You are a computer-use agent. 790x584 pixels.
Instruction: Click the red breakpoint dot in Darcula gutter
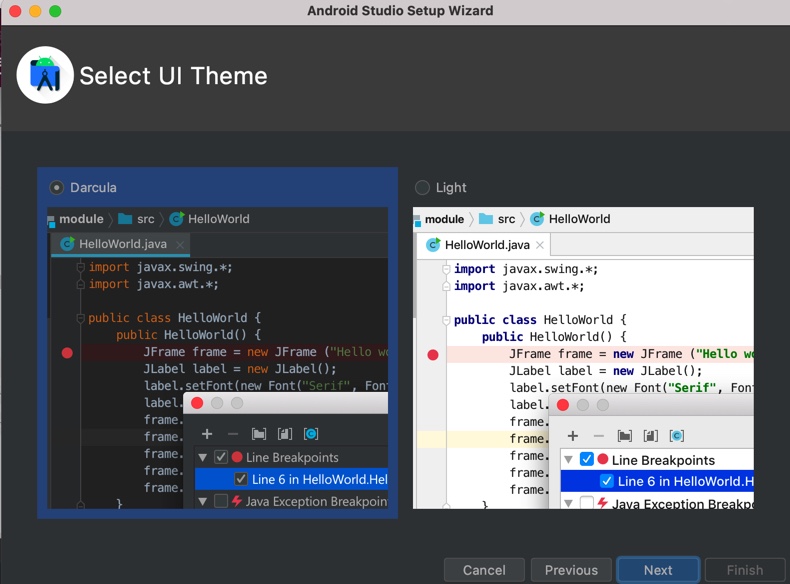(x=67, y=353)
